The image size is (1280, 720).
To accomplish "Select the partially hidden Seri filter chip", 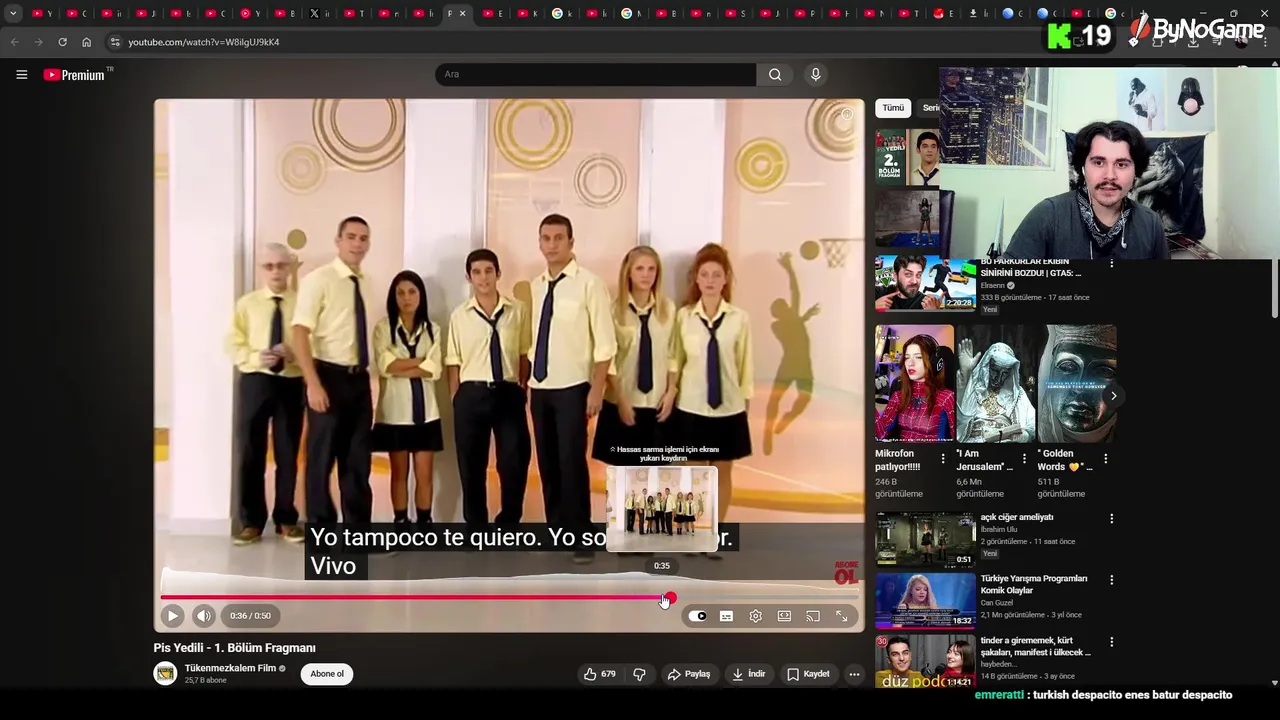I will [x=930, y=108].
